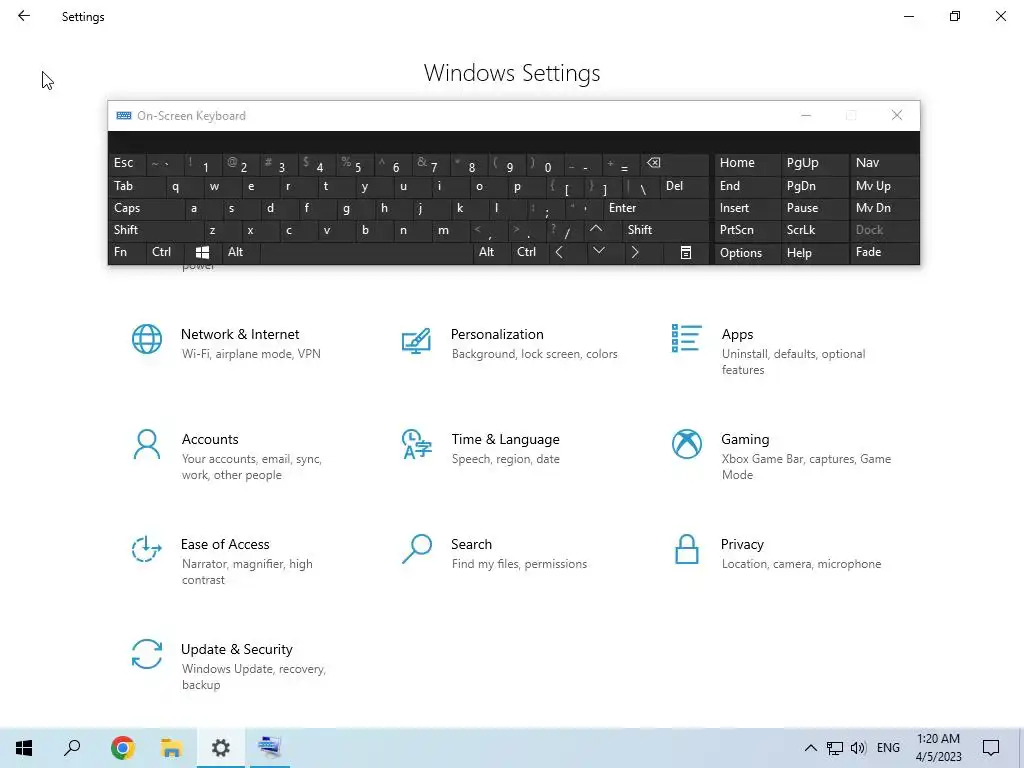The image size is (1024, 768).
Task: Open the Privacy settings link
Action: pos(742,544)
